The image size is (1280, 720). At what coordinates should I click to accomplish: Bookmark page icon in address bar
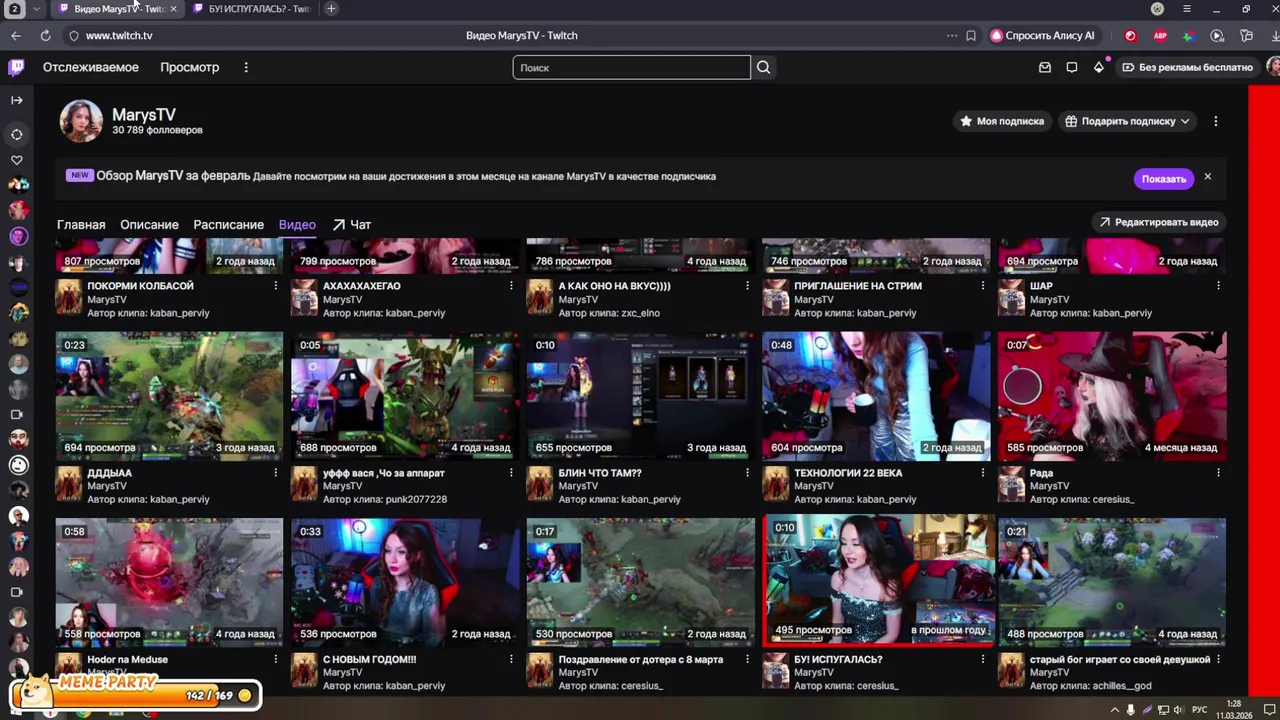click(x=971, y=35)
